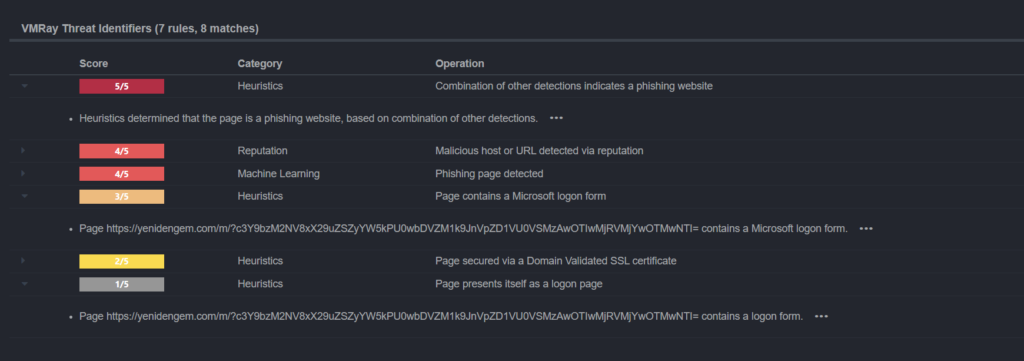
Task: Collapse the logon page 1/5 row
Action: click(x=24, y=284)
